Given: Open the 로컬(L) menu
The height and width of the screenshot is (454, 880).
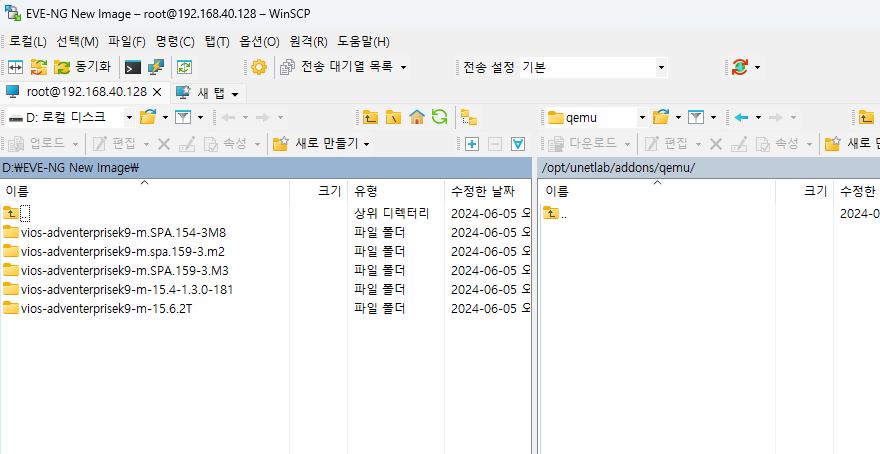Looking at the screenshot, I should [x=28, y=42].
